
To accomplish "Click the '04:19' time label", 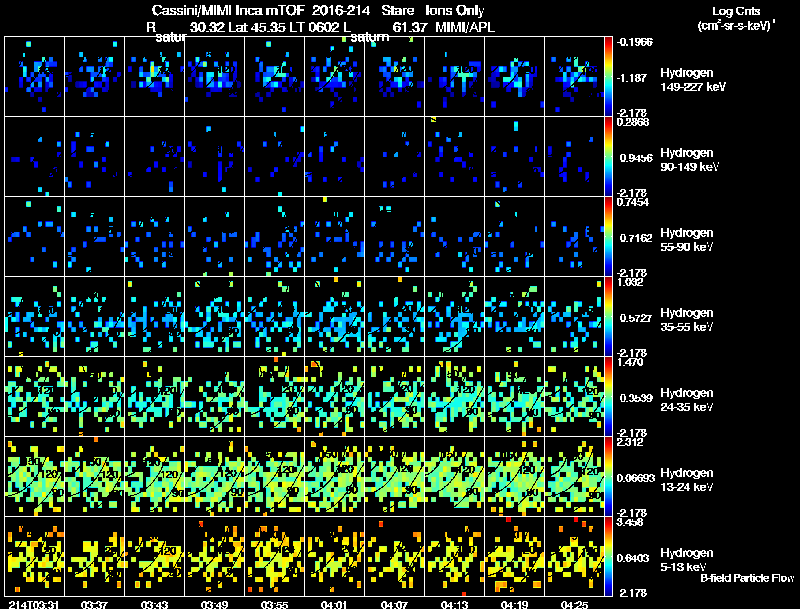I will tap(514, 604).
